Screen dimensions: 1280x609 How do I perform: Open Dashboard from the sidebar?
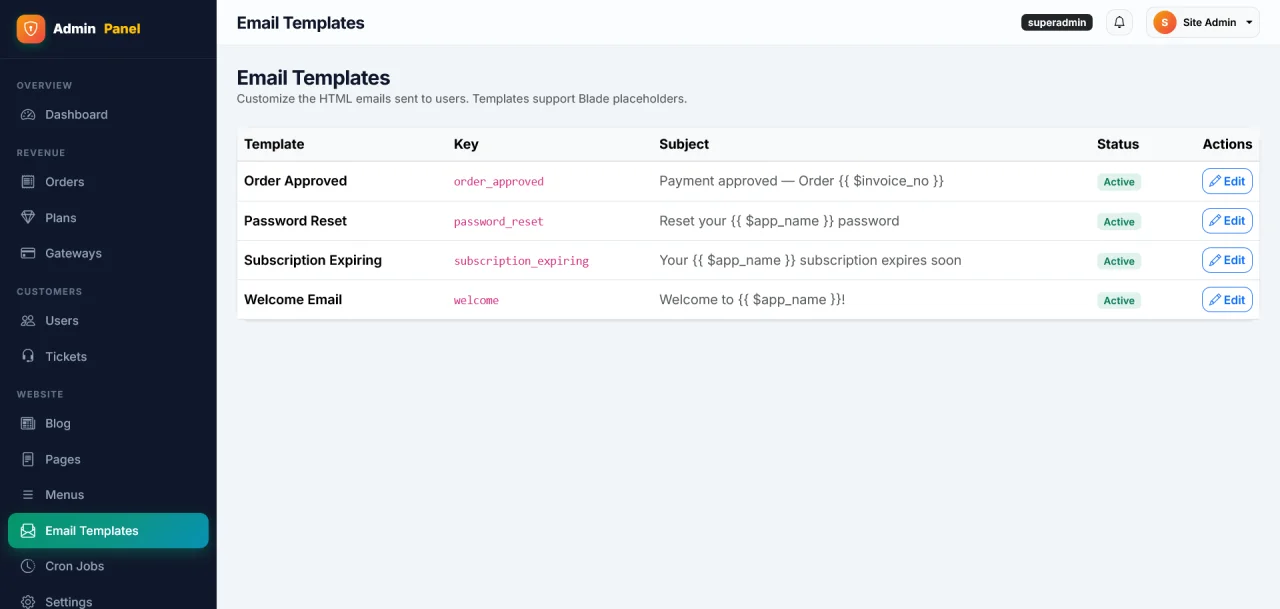108,115
